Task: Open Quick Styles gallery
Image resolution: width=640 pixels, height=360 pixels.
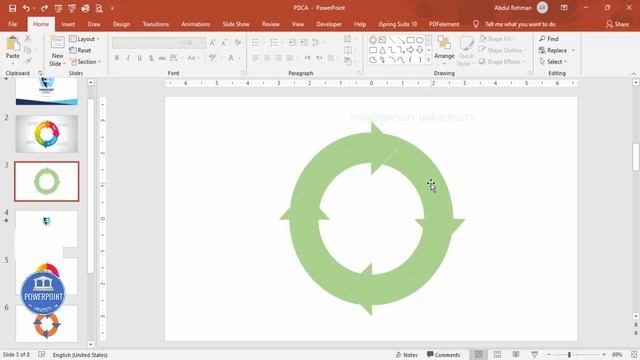Action: 466,51
